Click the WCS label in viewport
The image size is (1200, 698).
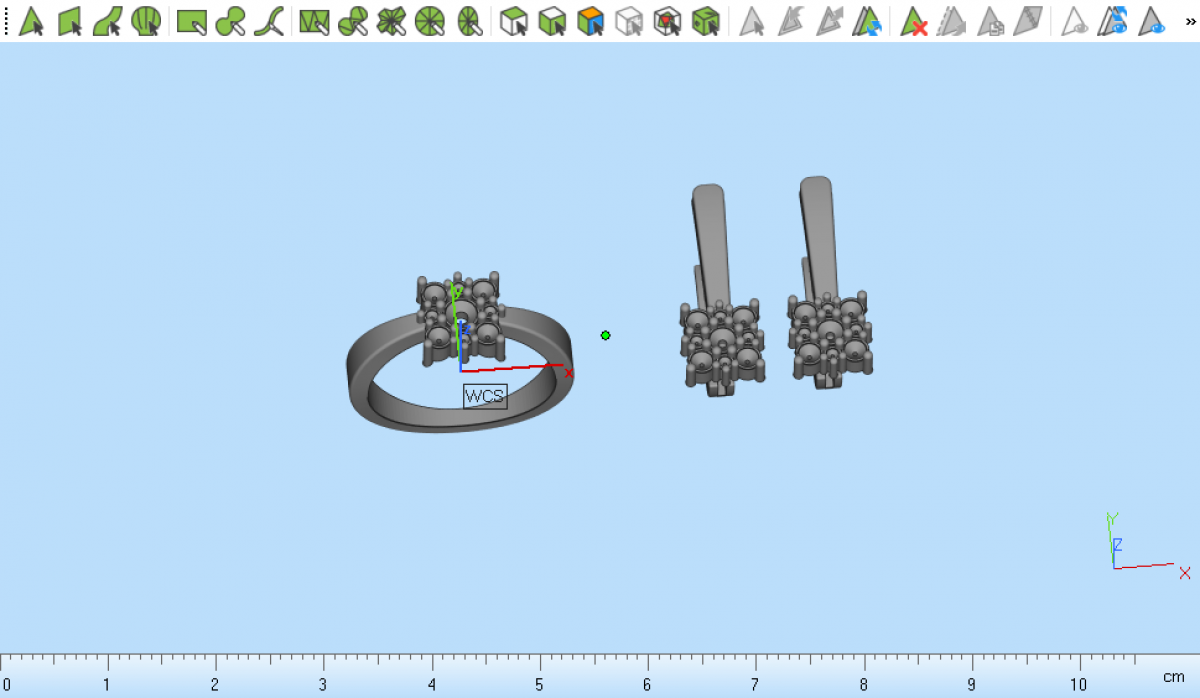coord(485,396)
